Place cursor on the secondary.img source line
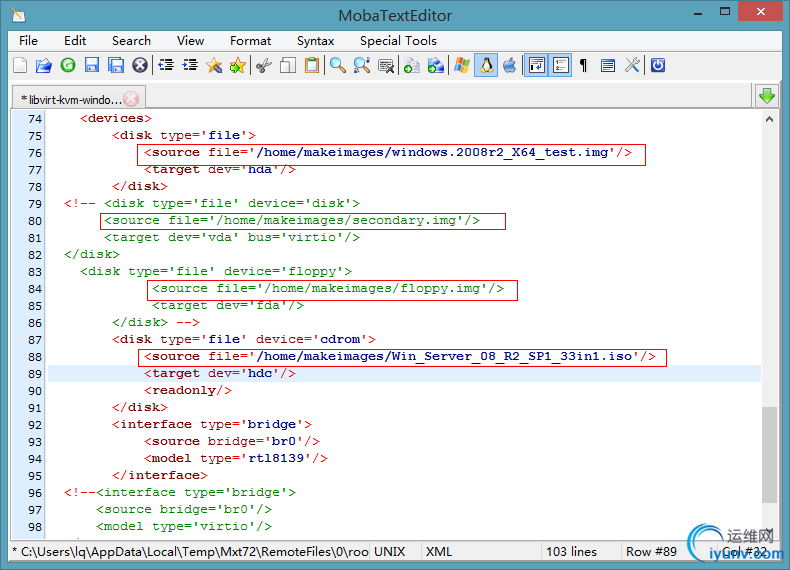Image resolution: width=790 pixels, height=570 pixels. tap(292, 221)
